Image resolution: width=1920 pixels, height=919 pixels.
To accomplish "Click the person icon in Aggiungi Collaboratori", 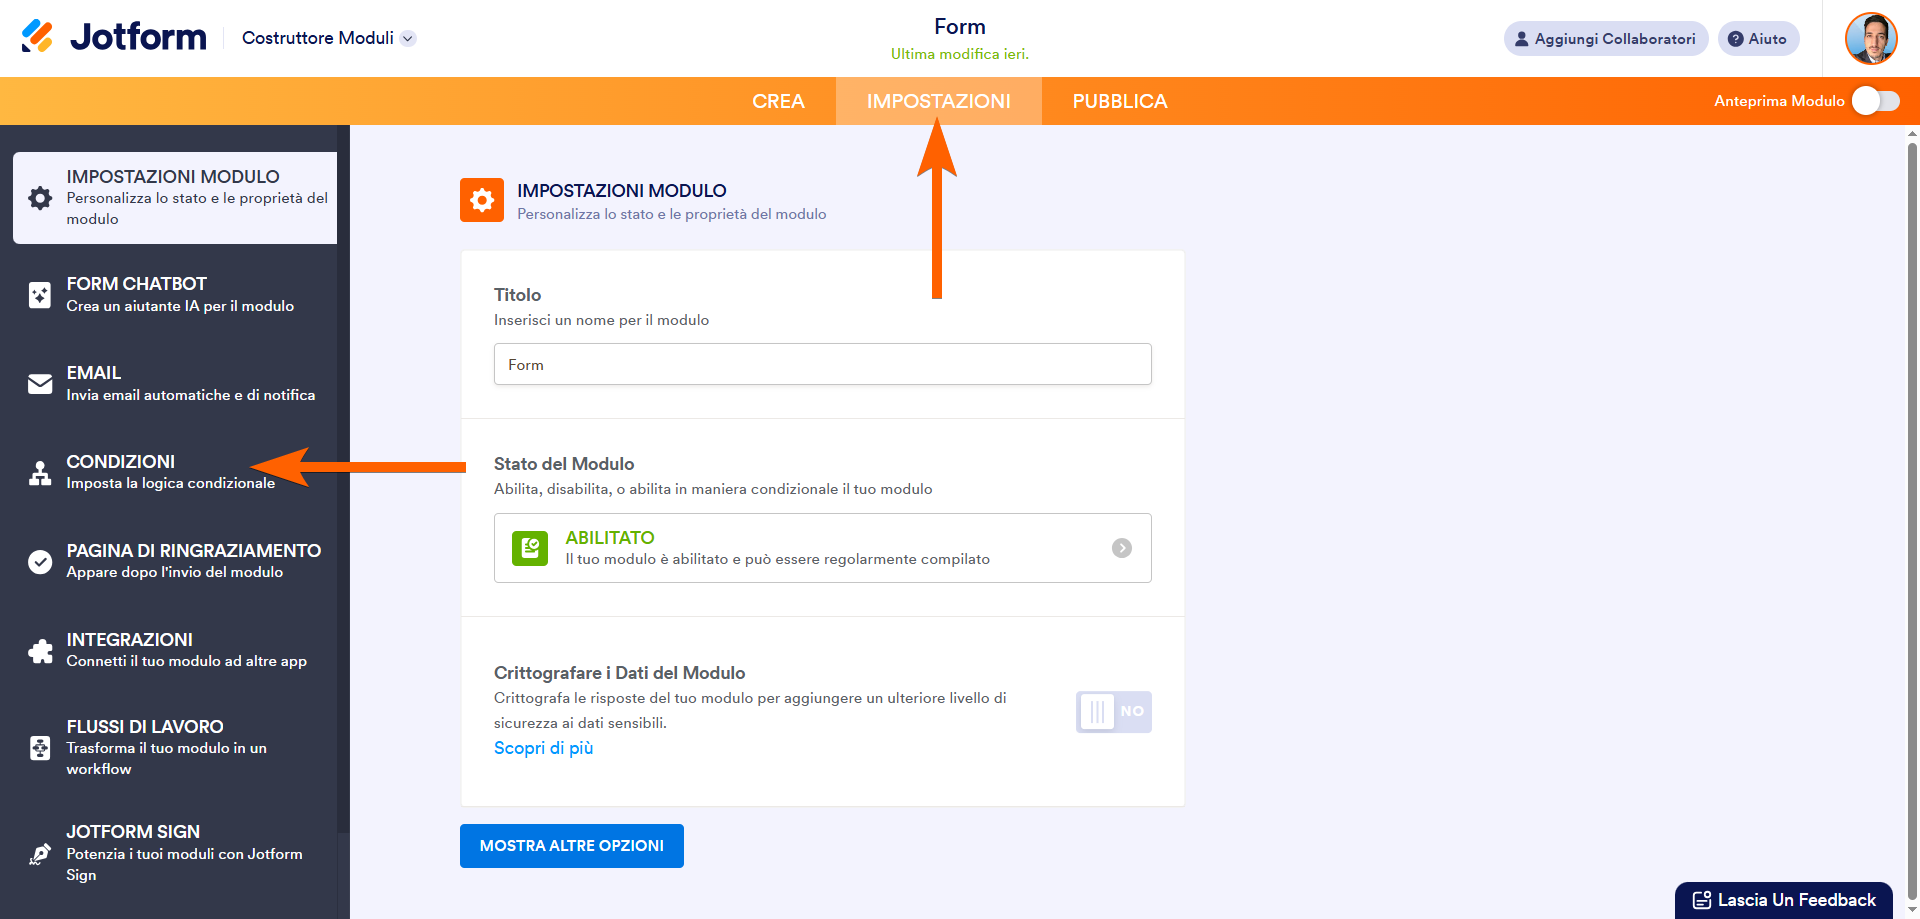I will (x=1522, y=39).
